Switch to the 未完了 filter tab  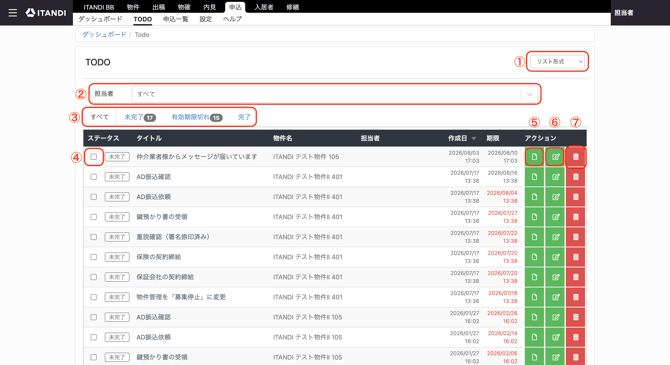[x=140, y=117]
